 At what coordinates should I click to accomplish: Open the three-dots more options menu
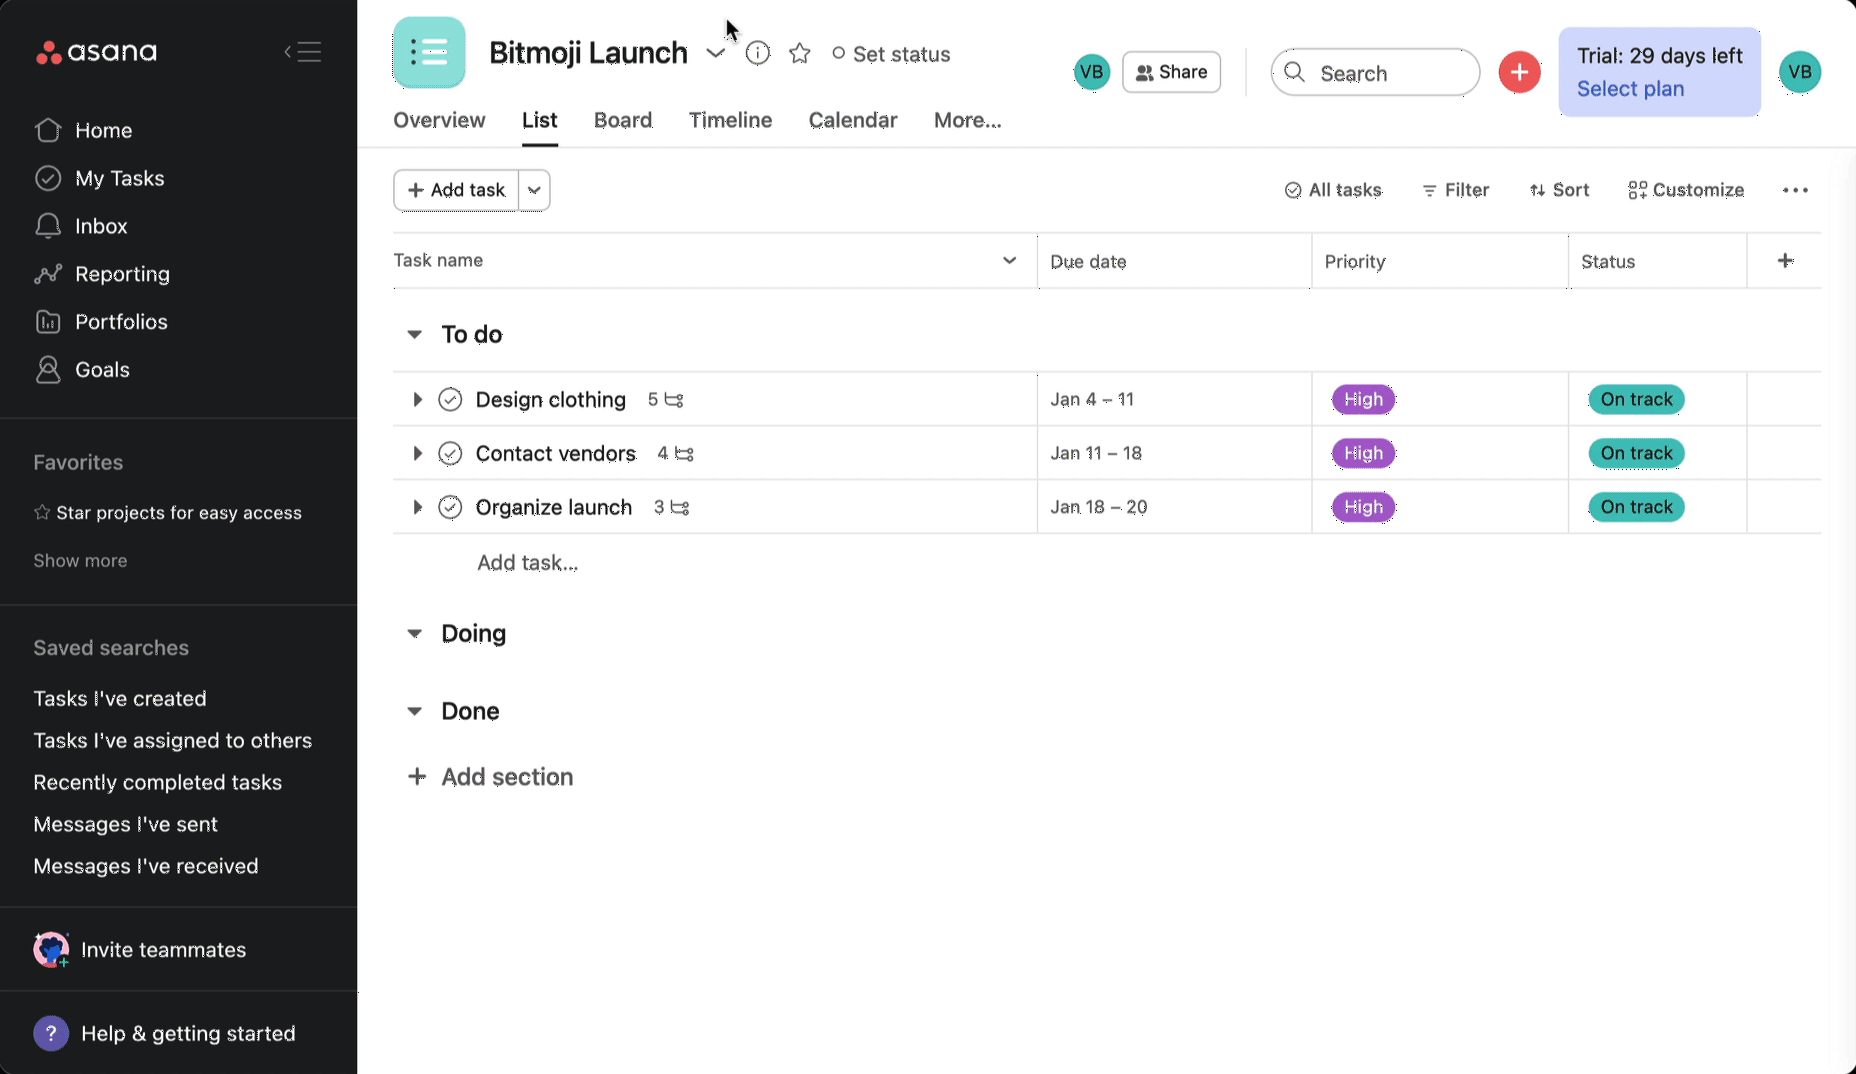point(1795,190)
